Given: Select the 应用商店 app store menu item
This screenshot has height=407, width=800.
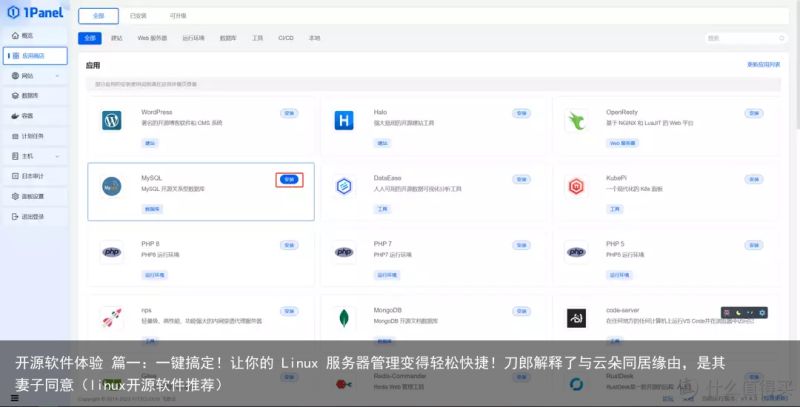Looking at the screenshot, I should (35, 56).
